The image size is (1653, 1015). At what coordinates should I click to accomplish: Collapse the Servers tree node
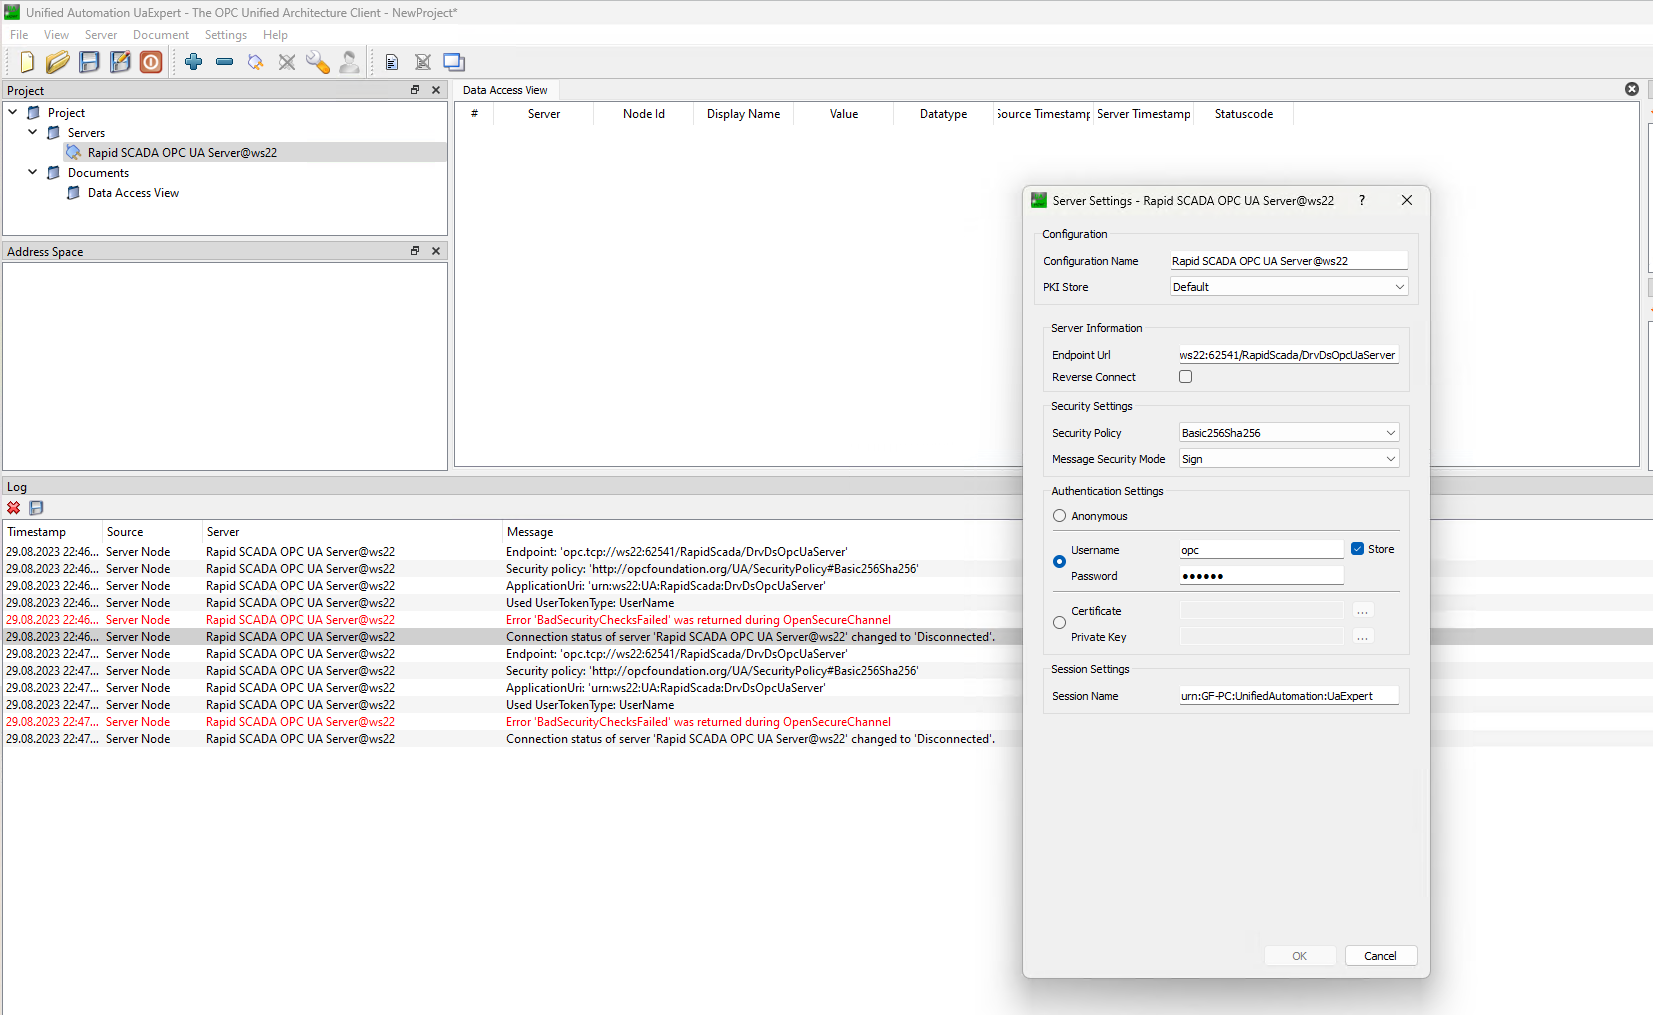click(33, 132)
